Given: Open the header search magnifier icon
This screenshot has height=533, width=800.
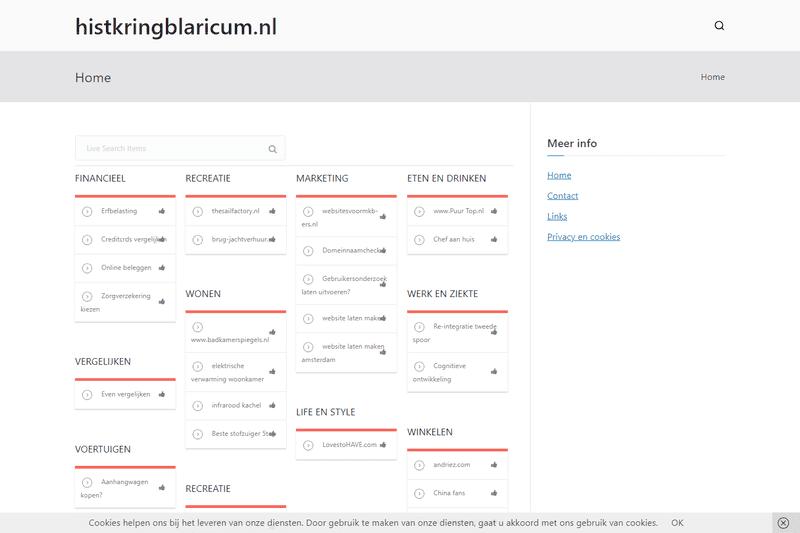Looking at the screenshot, I should pos(719,26).
